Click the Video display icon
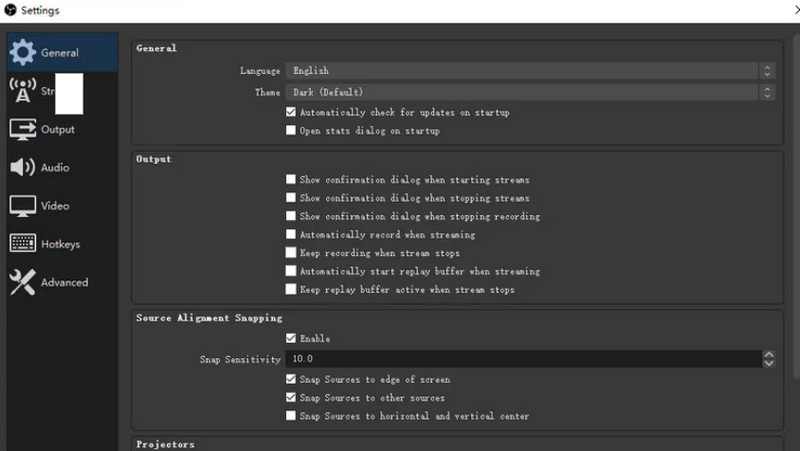Image resolution: width=800 pixels, height=451 pixels. click(x=23, y=206)
